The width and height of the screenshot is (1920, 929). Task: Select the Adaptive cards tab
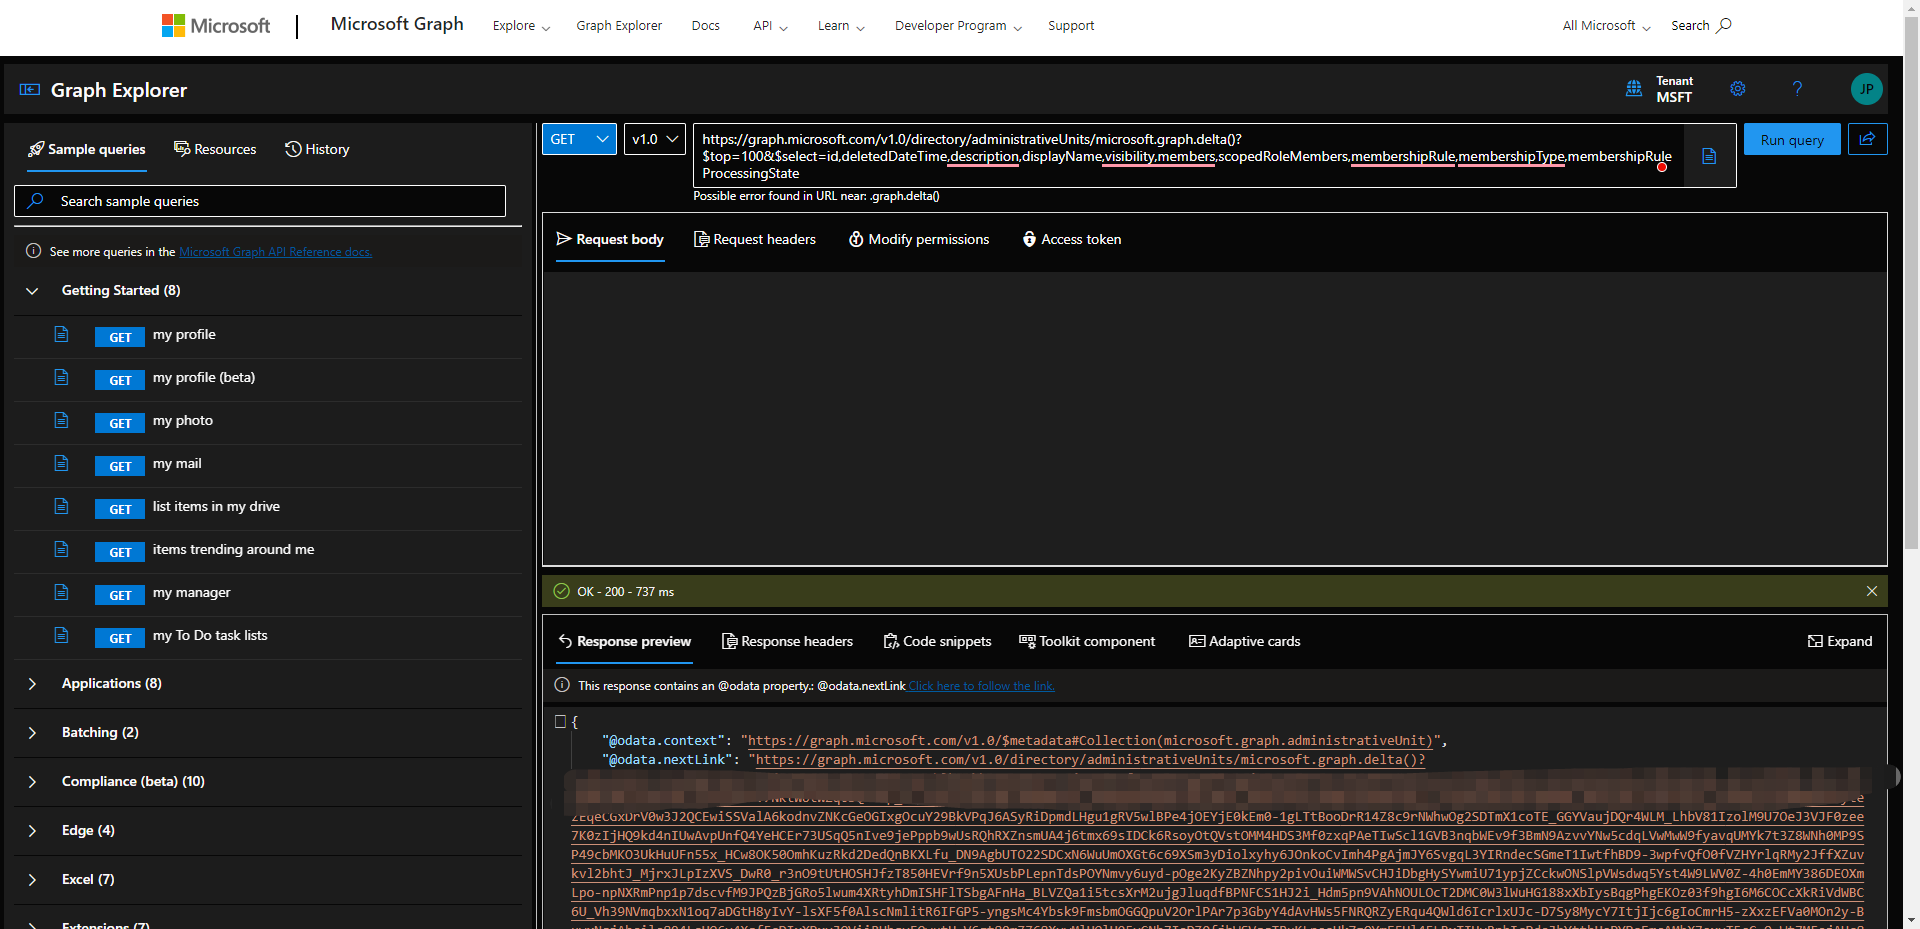point(1244,641)
